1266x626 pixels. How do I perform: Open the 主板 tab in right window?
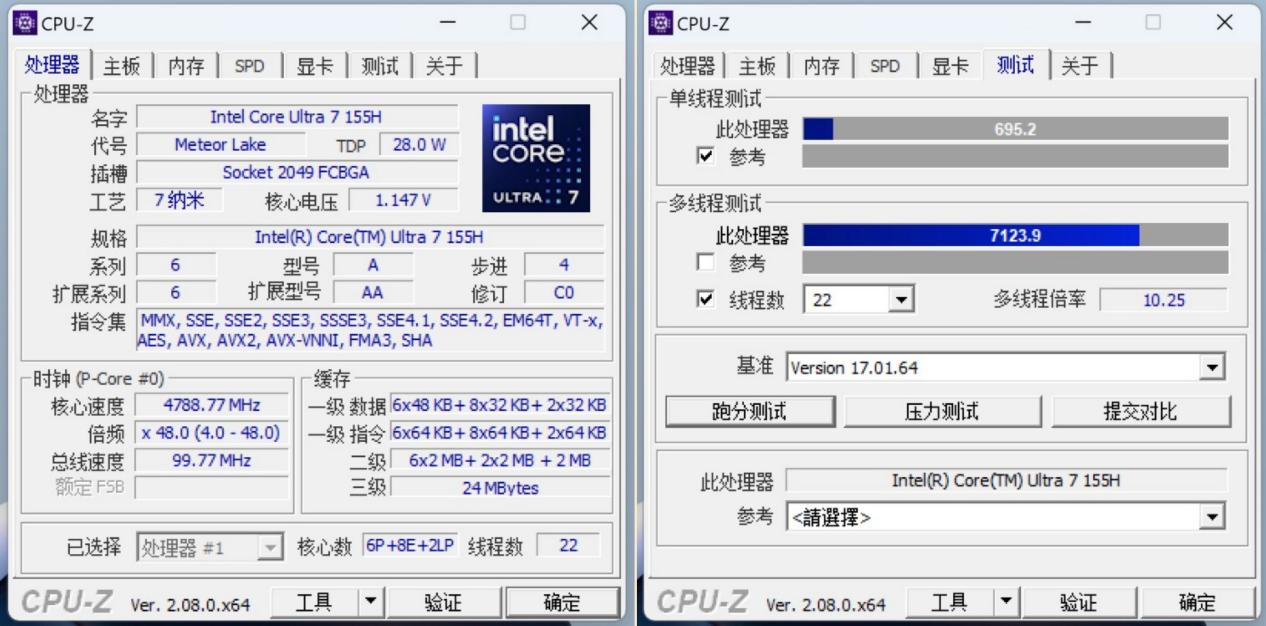pos(757,66)
